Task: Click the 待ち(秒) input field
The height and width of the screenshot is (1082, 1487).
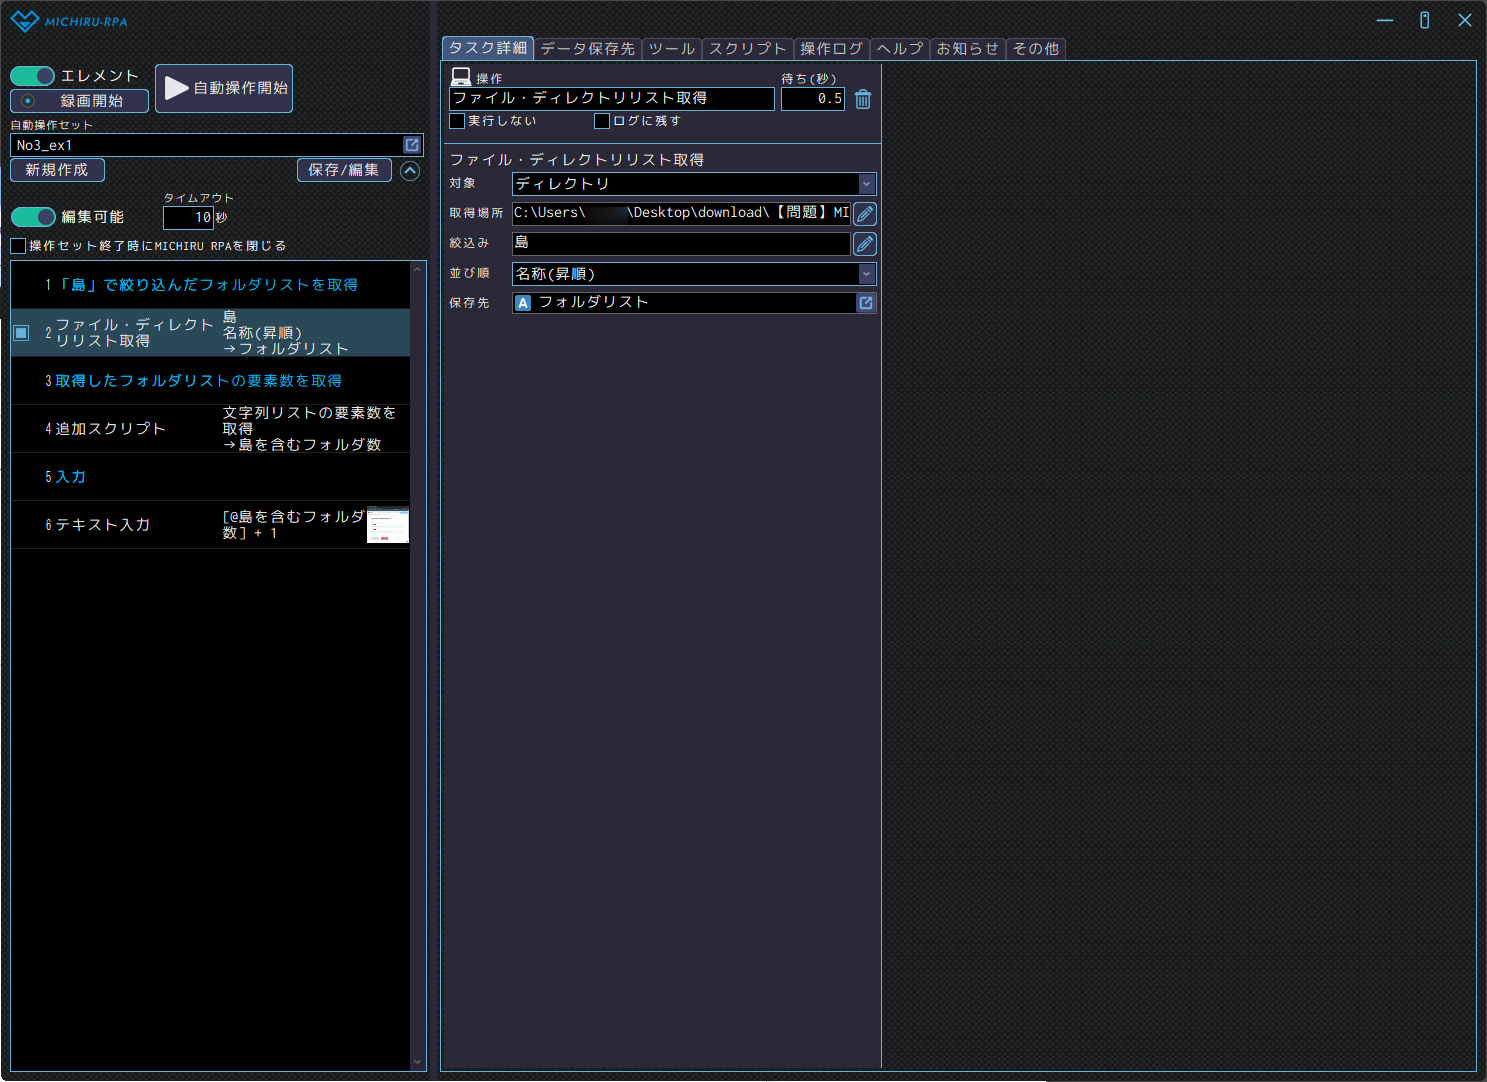Action: tap(812, 99)
